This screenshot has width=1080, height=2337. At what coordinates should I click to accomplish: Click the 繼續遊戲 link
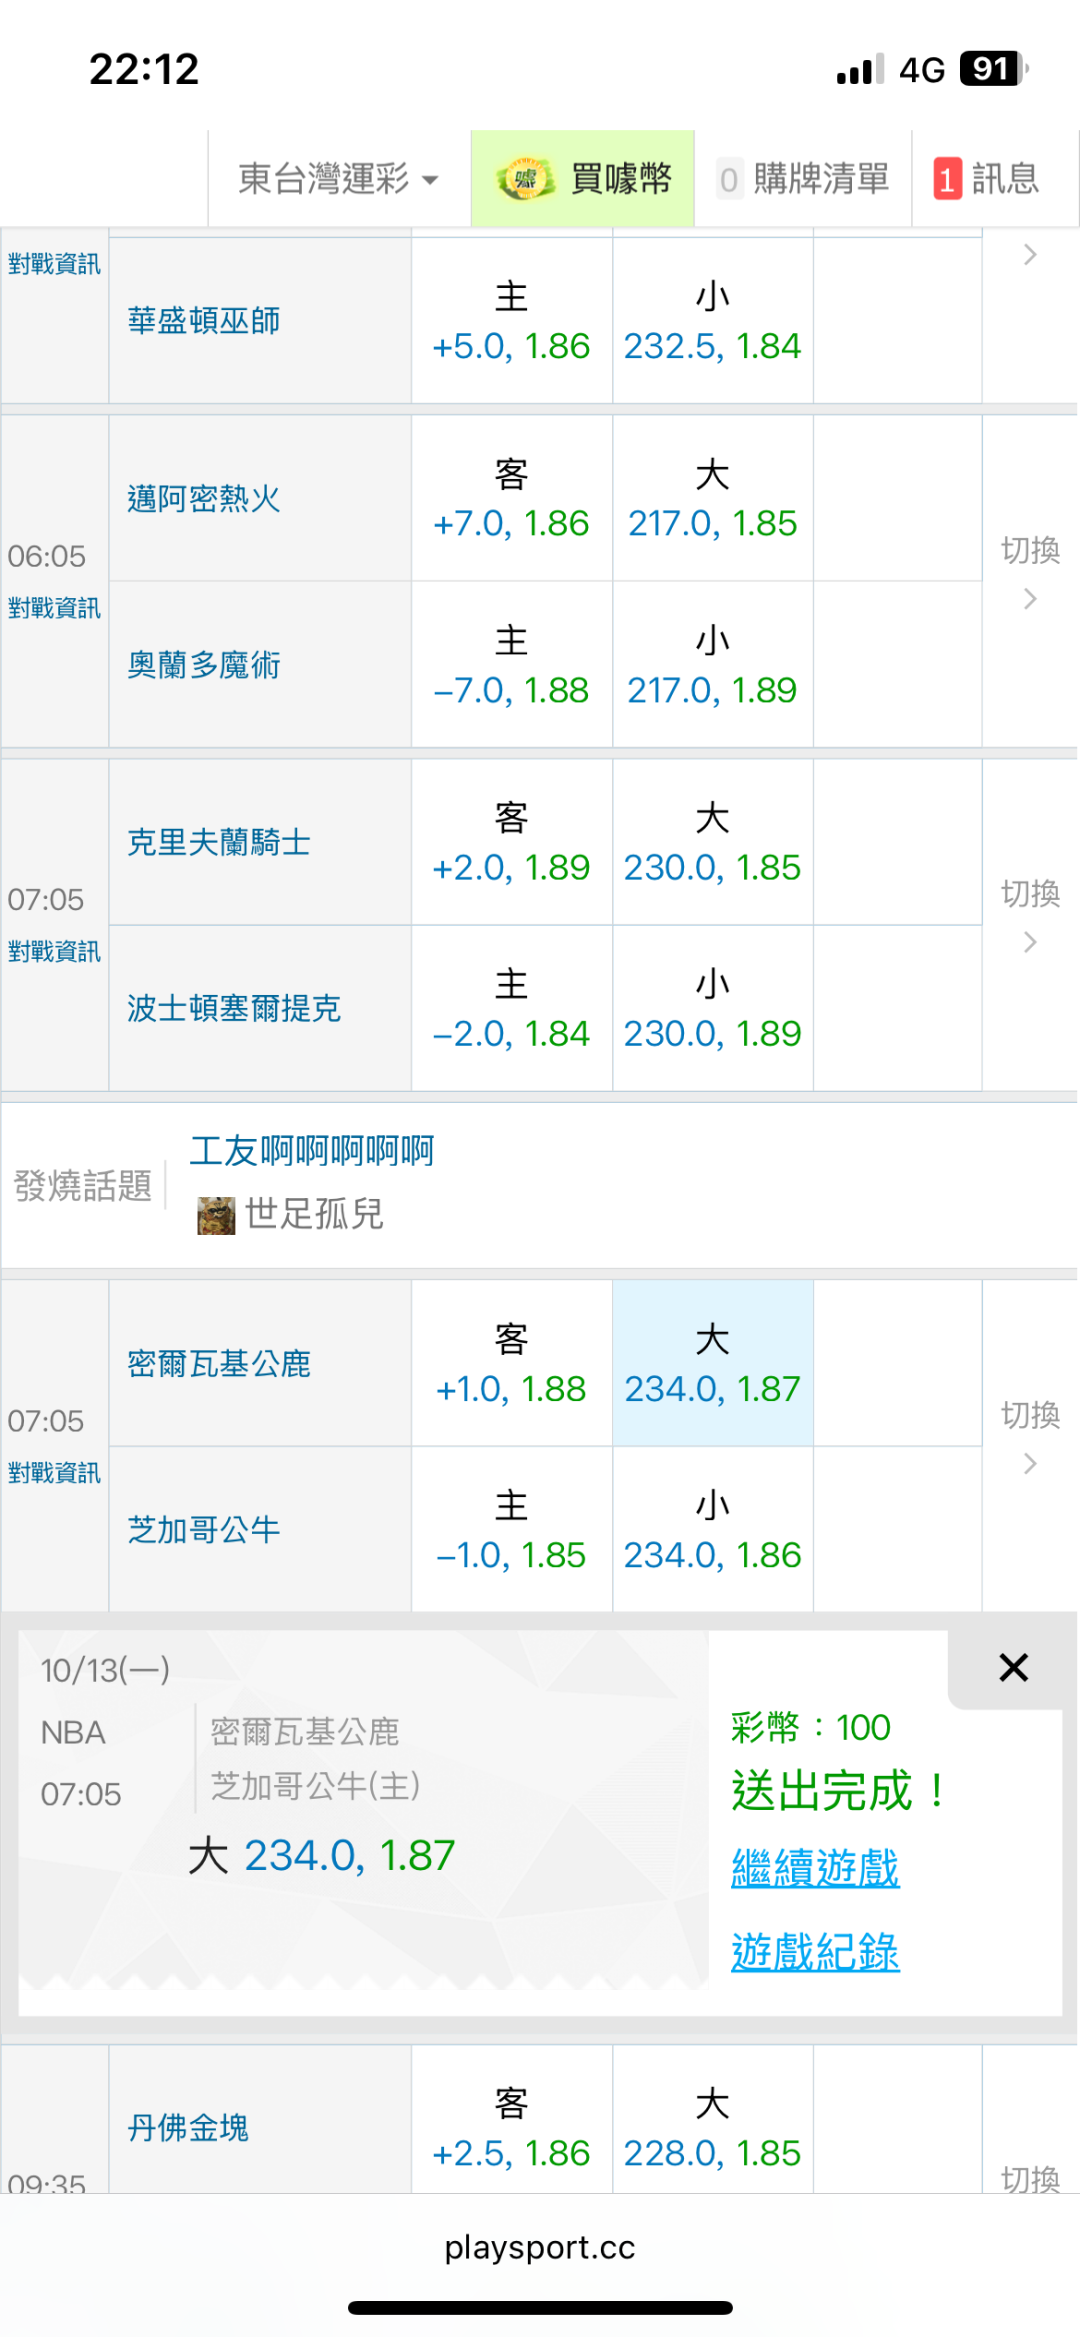click(x=815, y=1868)
